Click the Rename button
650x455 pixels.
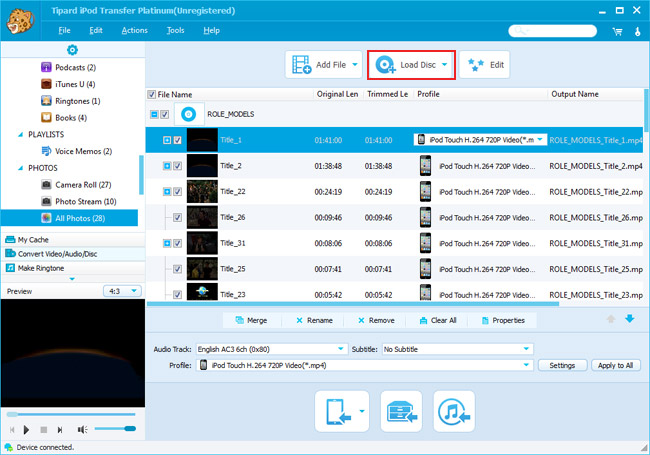click(x=314, y=320)
